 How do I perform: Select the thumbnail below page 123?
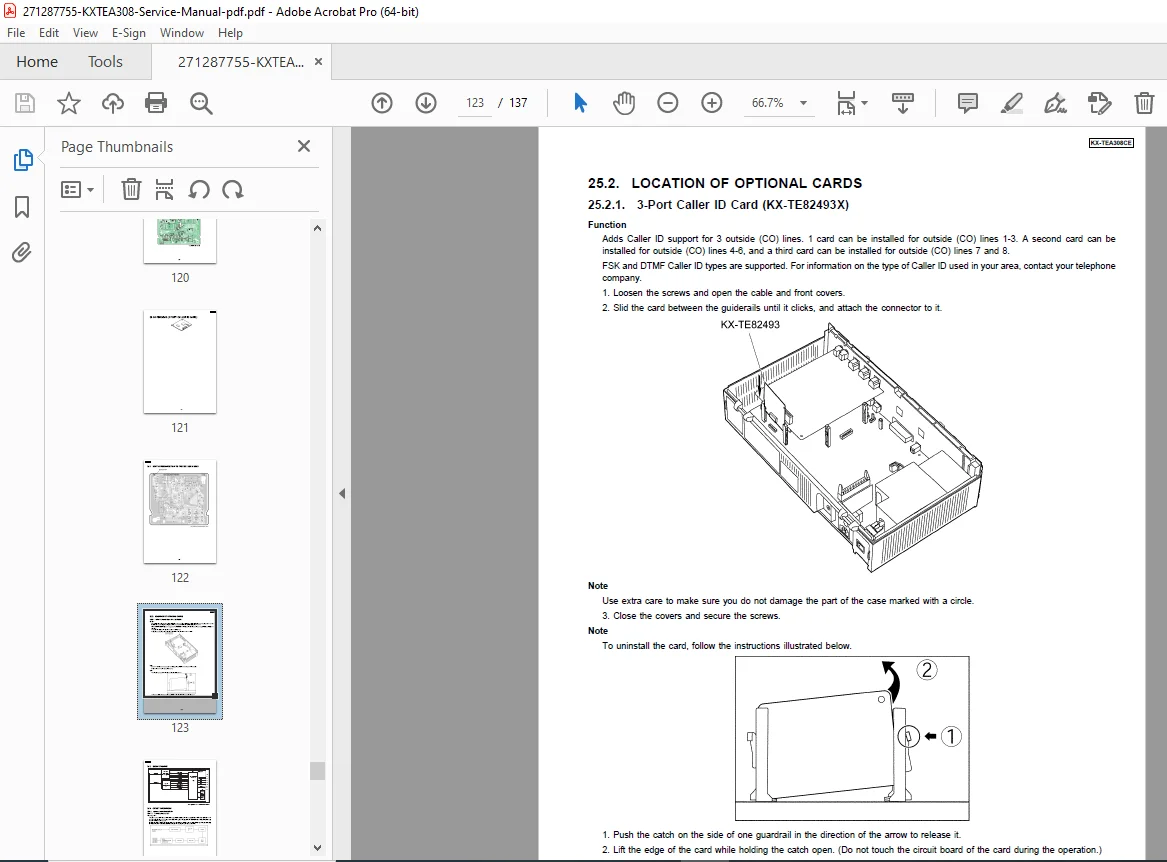point(179,808)
